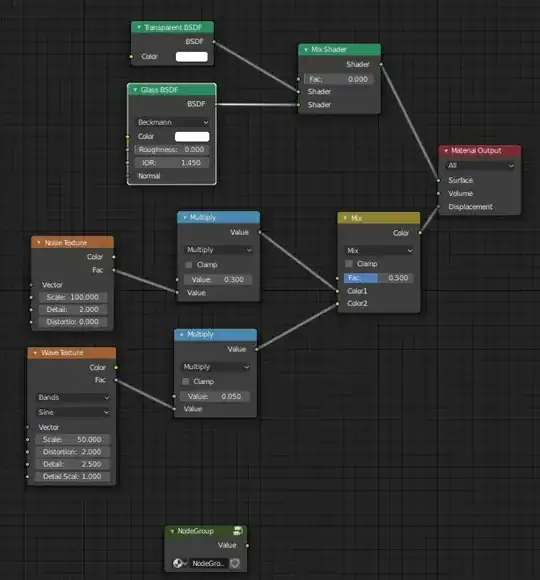The height and width of the screenshot is (580, 540).
Task: Open the All target dropdown in Material Output
Action: pyautogui.click(x=480, y=166)
